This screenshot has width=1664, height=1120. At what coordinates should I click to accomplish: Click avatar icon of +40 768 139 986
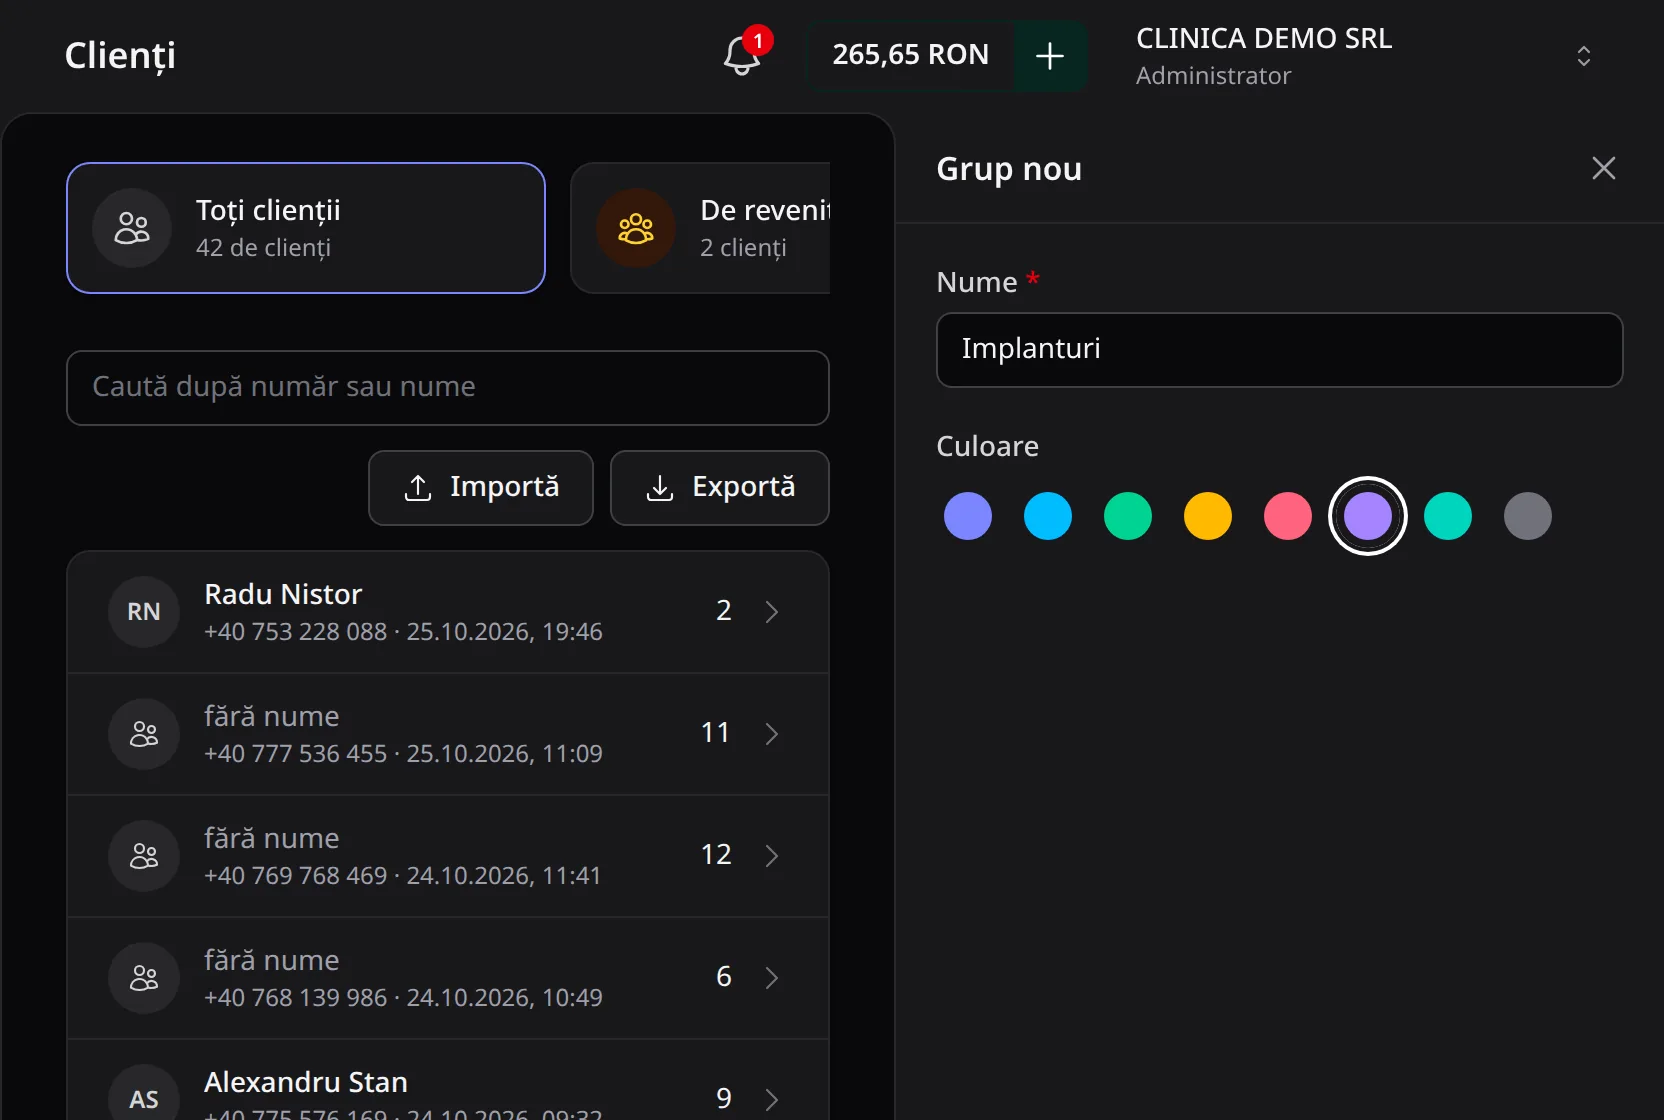coord(144,978)
